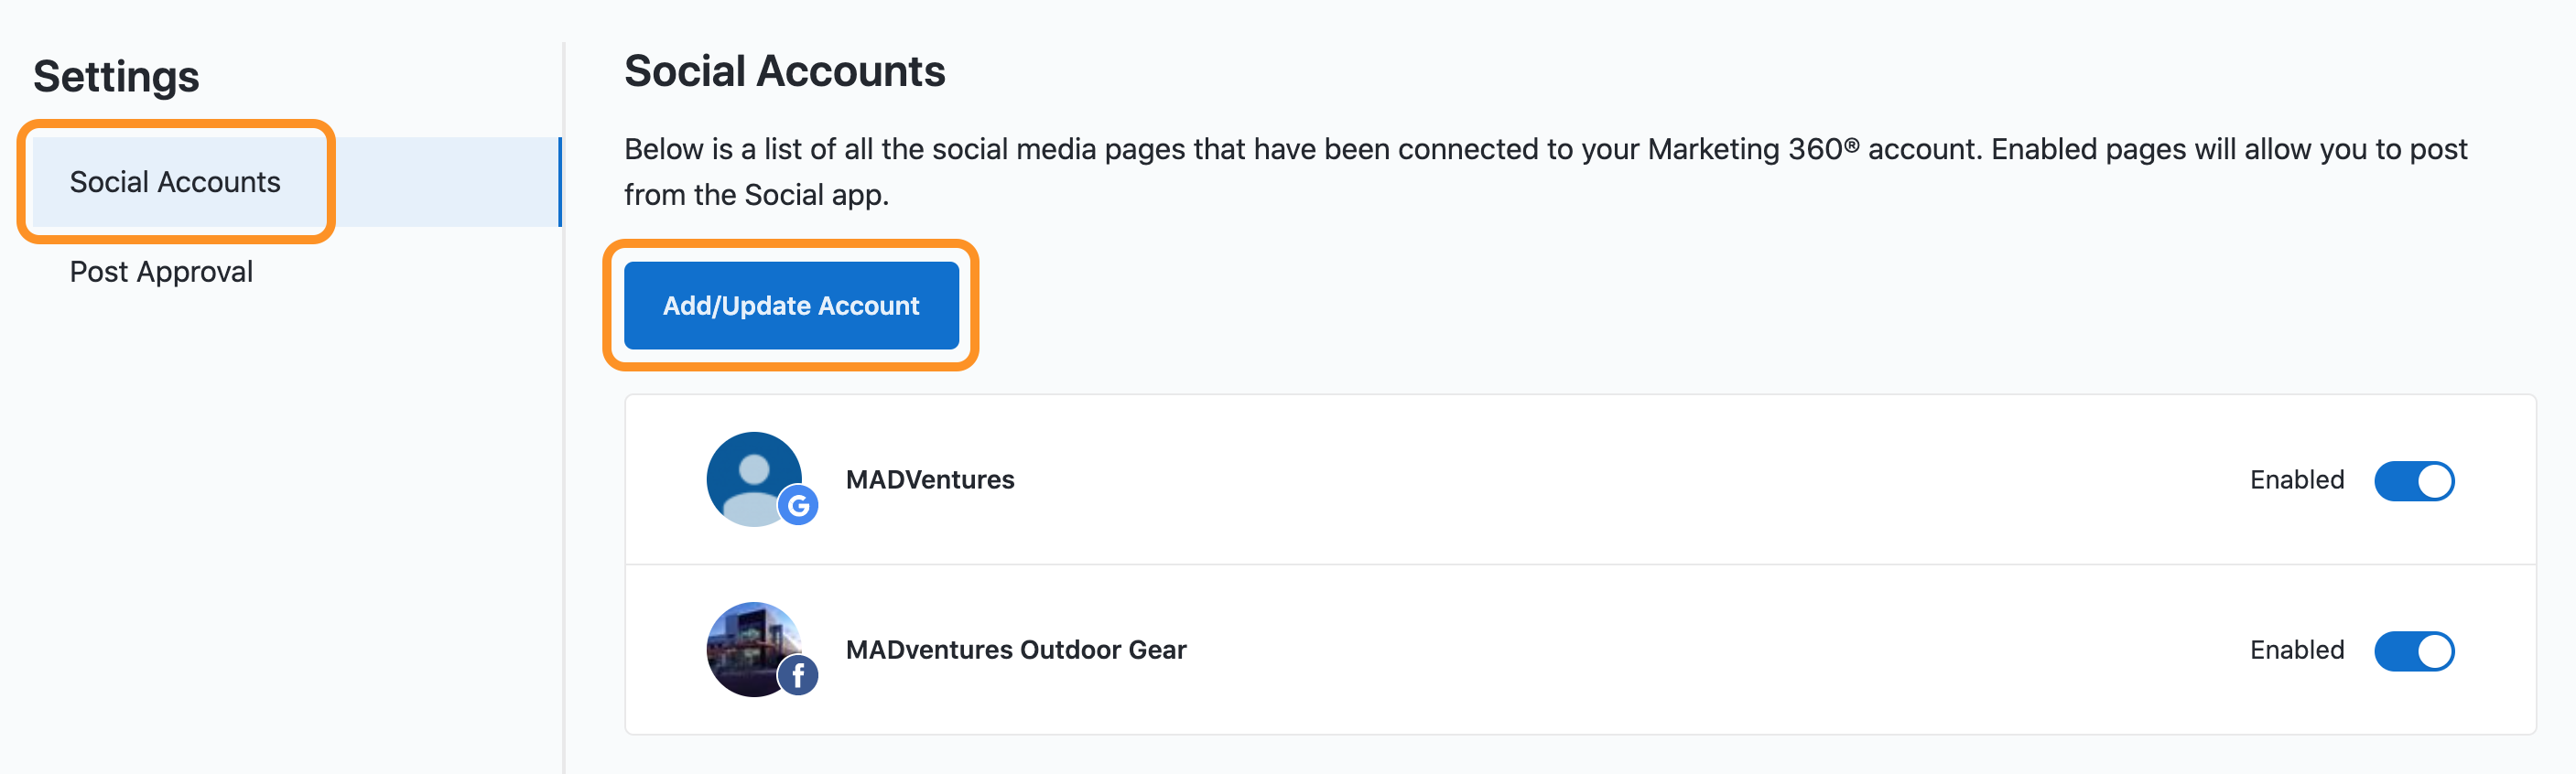The height and width of the screenshot is (774, 2576).
Task: Click the Settings sidebar heading
Action: click(x=116, y=77)
